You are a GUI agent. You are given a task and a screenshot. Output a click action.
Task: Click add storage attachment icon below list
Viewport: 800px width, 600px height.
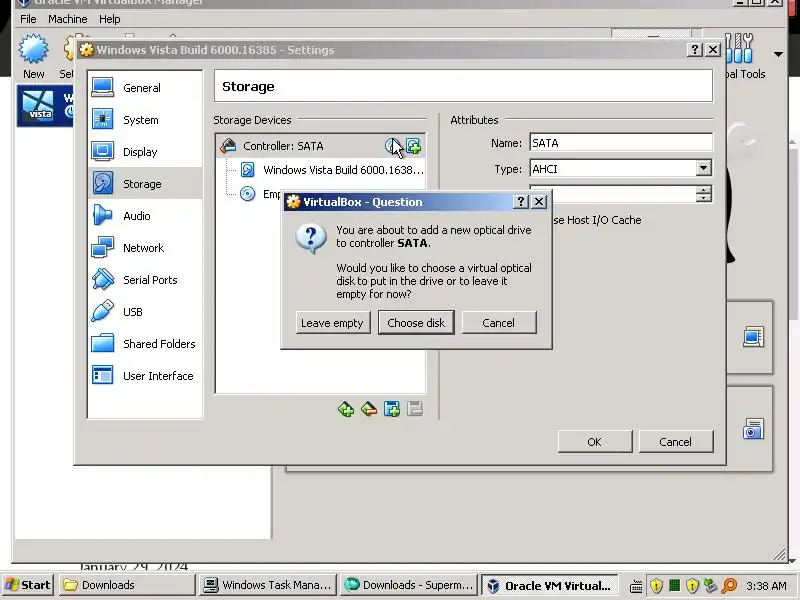coord(392,409)
